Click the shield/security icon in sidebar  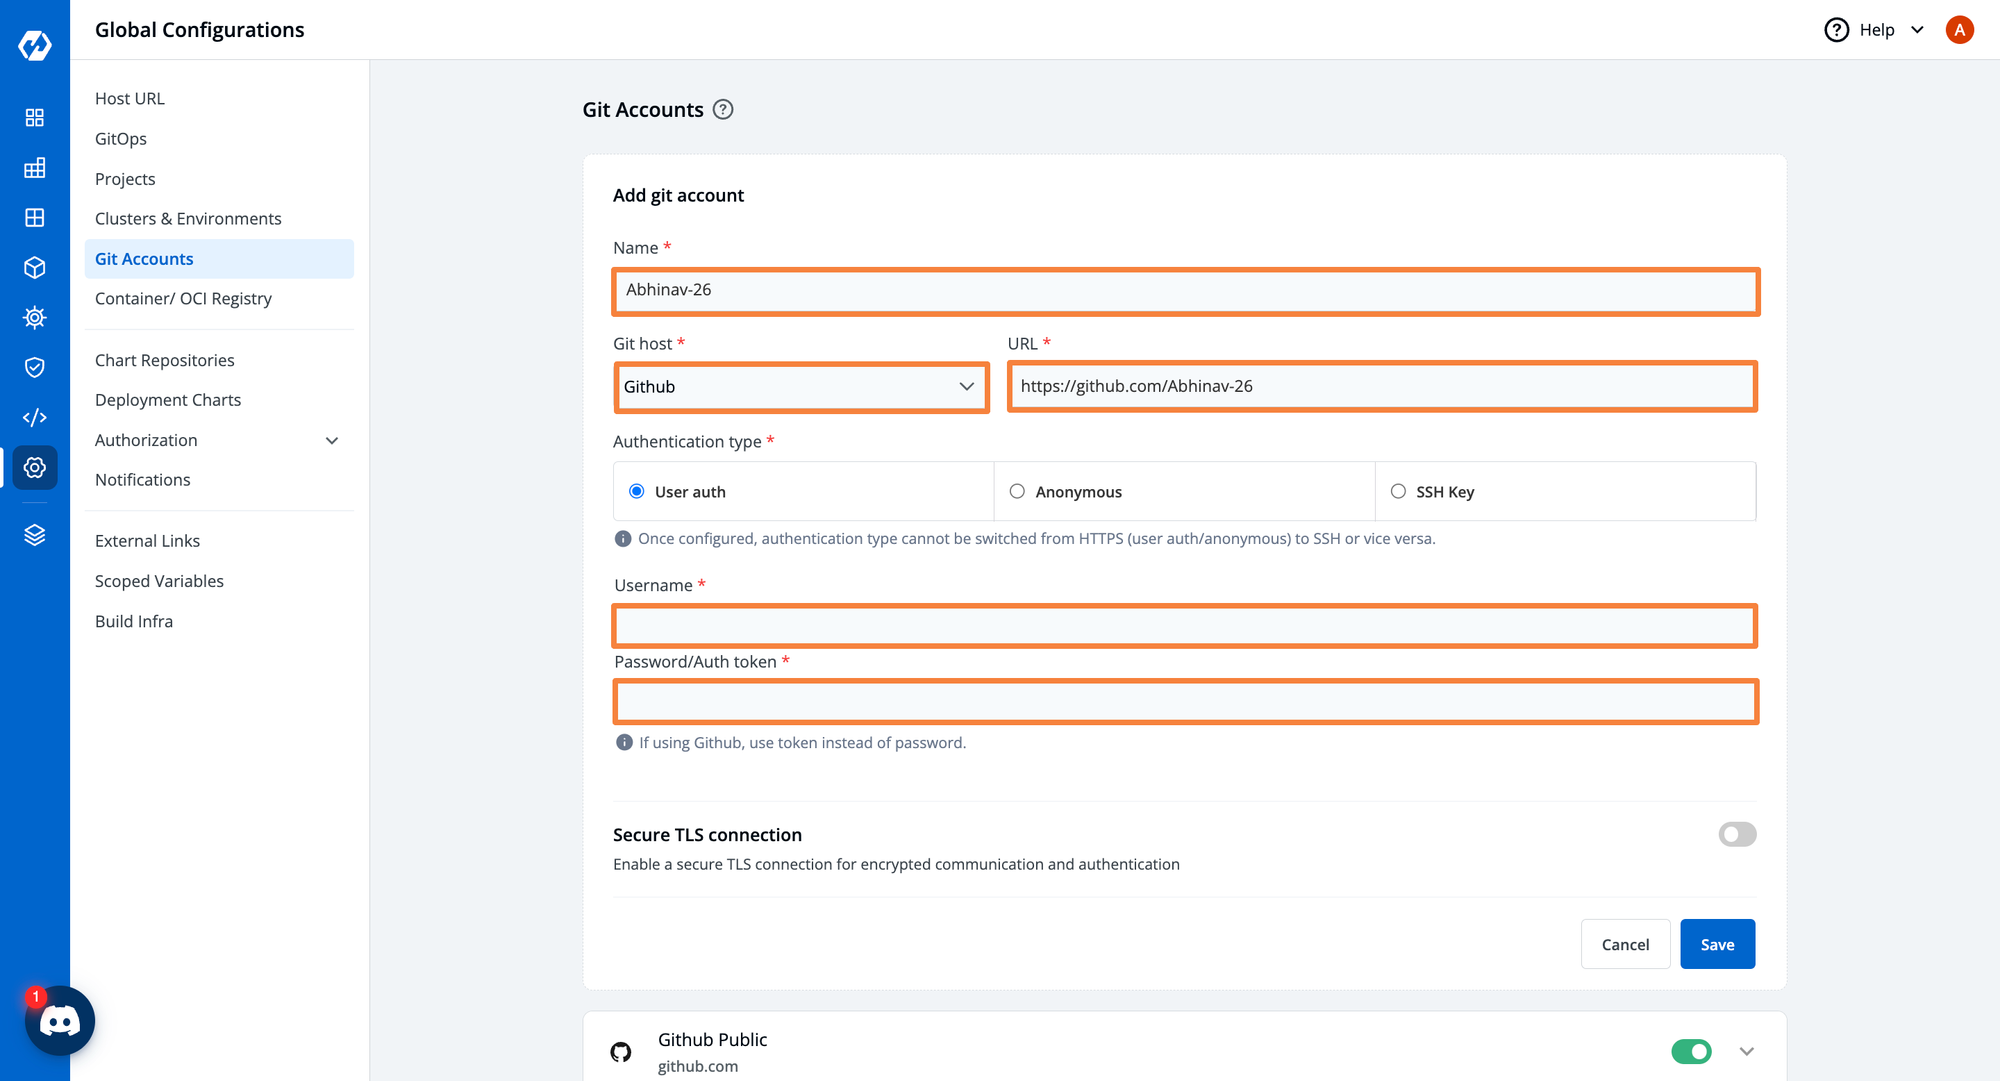click(35, 367)
